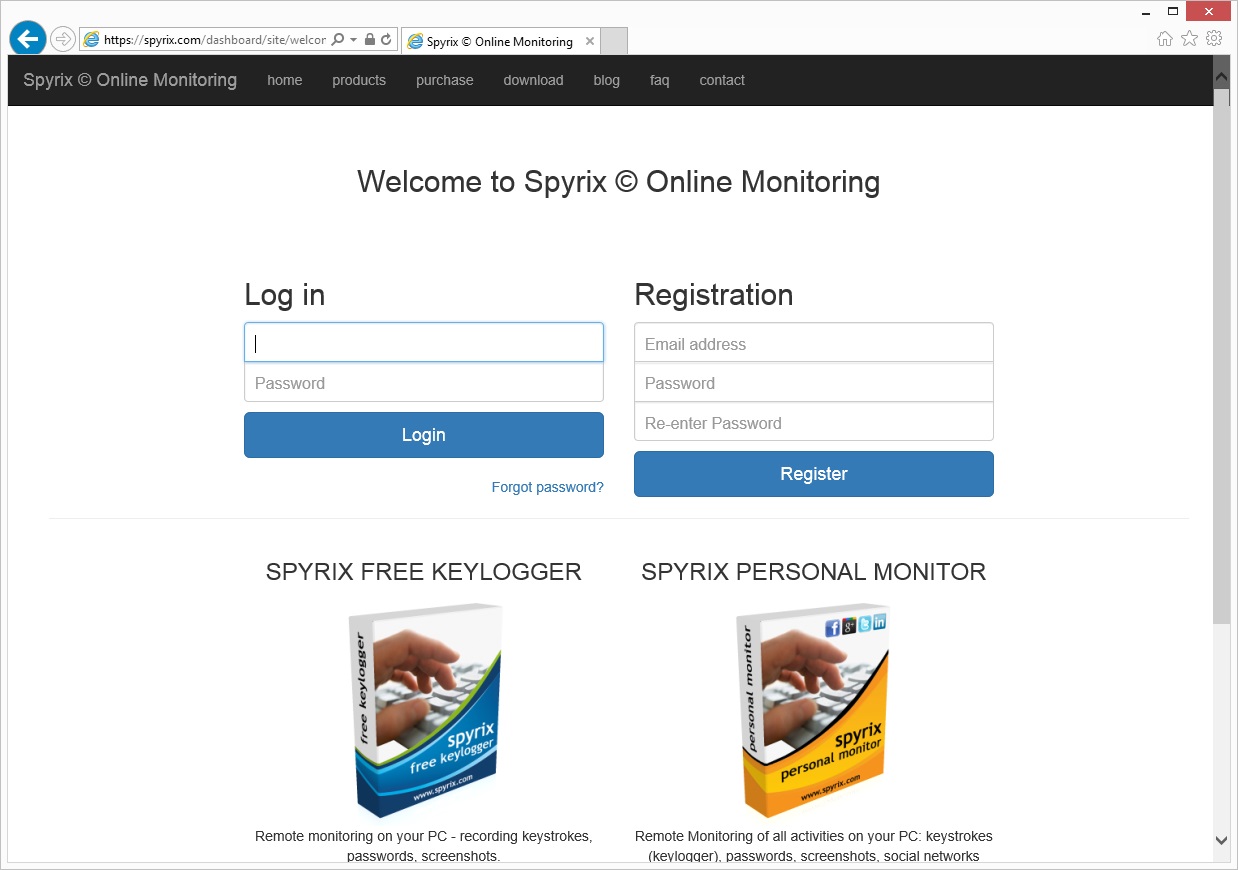Visit the blog menu link
Screen dimensions: 1238x870
pyautogui.click(x=606, y=80)
